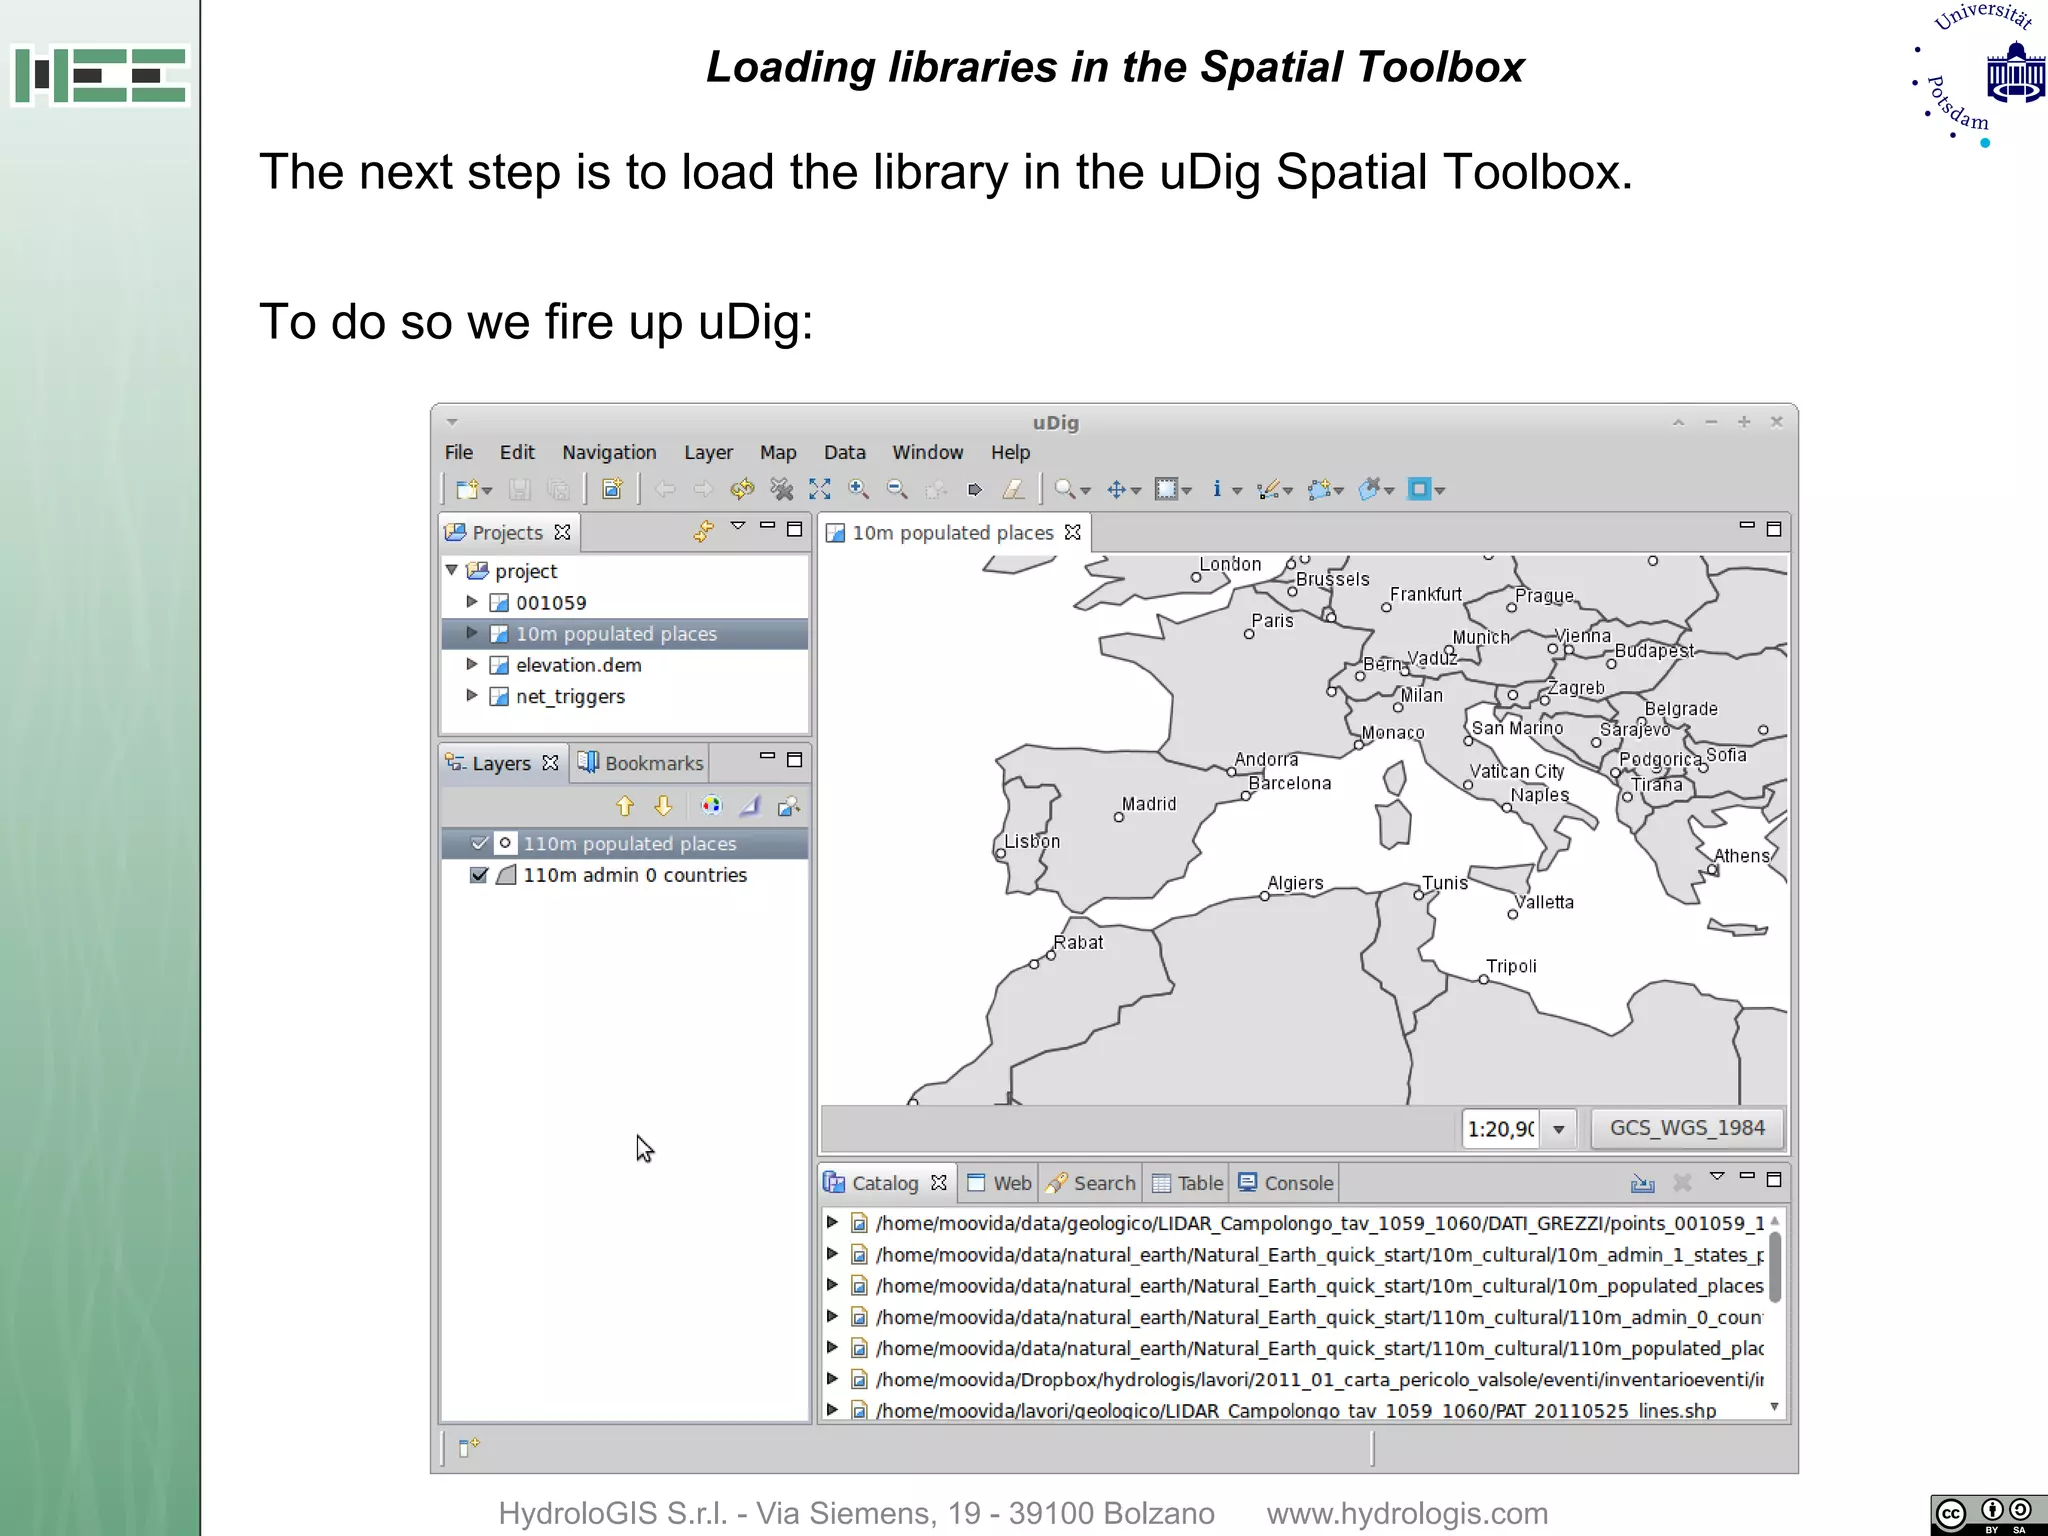Open the Window menu
Image resolution: width=2048 pixels, height=1536 pixels.
click(928, 452)
